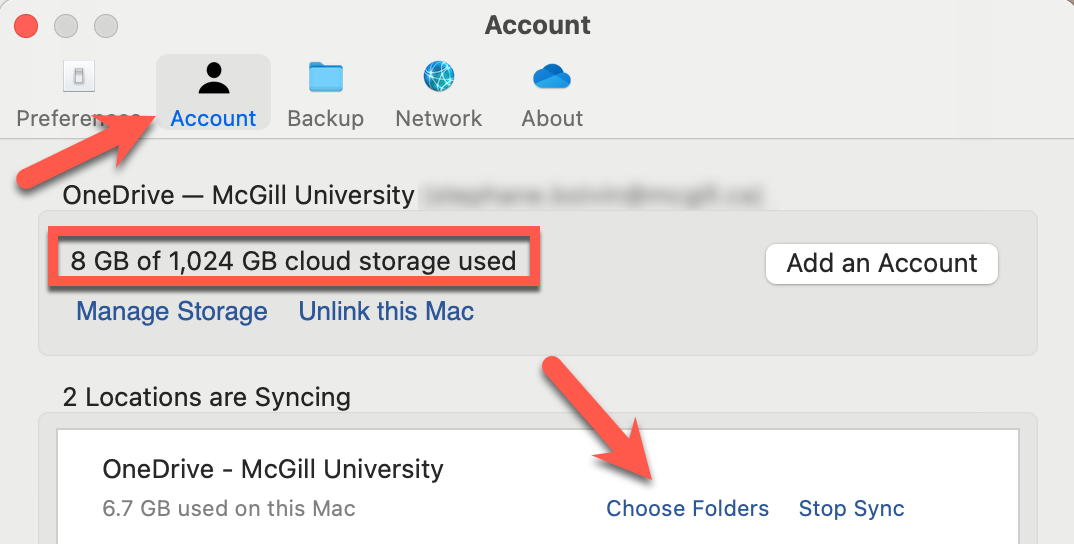The width and height of the screenshot is (1074, 544).
Task: Click the Add an Account button
Action: tap(882, 263)
